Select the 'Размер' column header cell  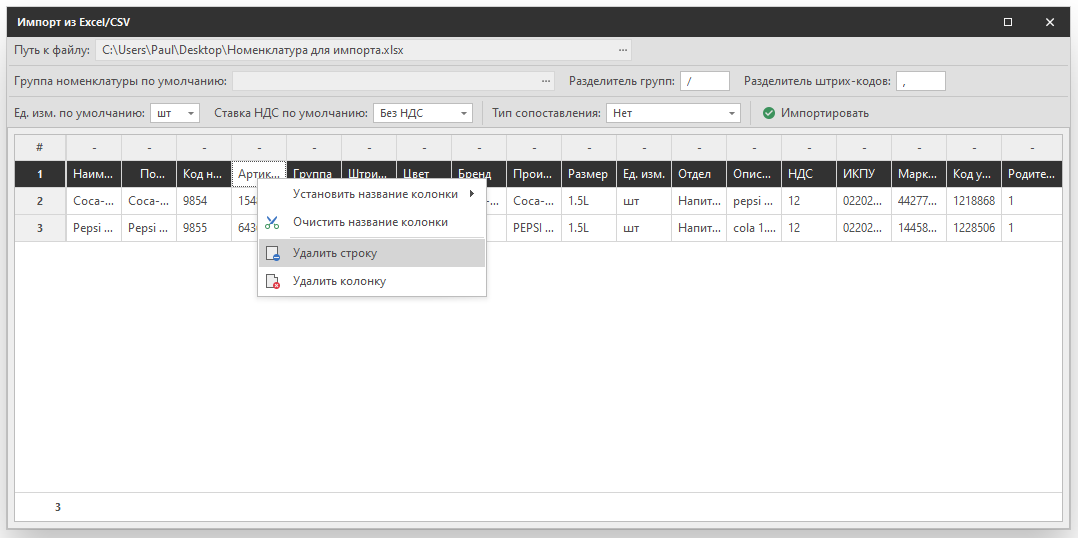coord(588,174)
